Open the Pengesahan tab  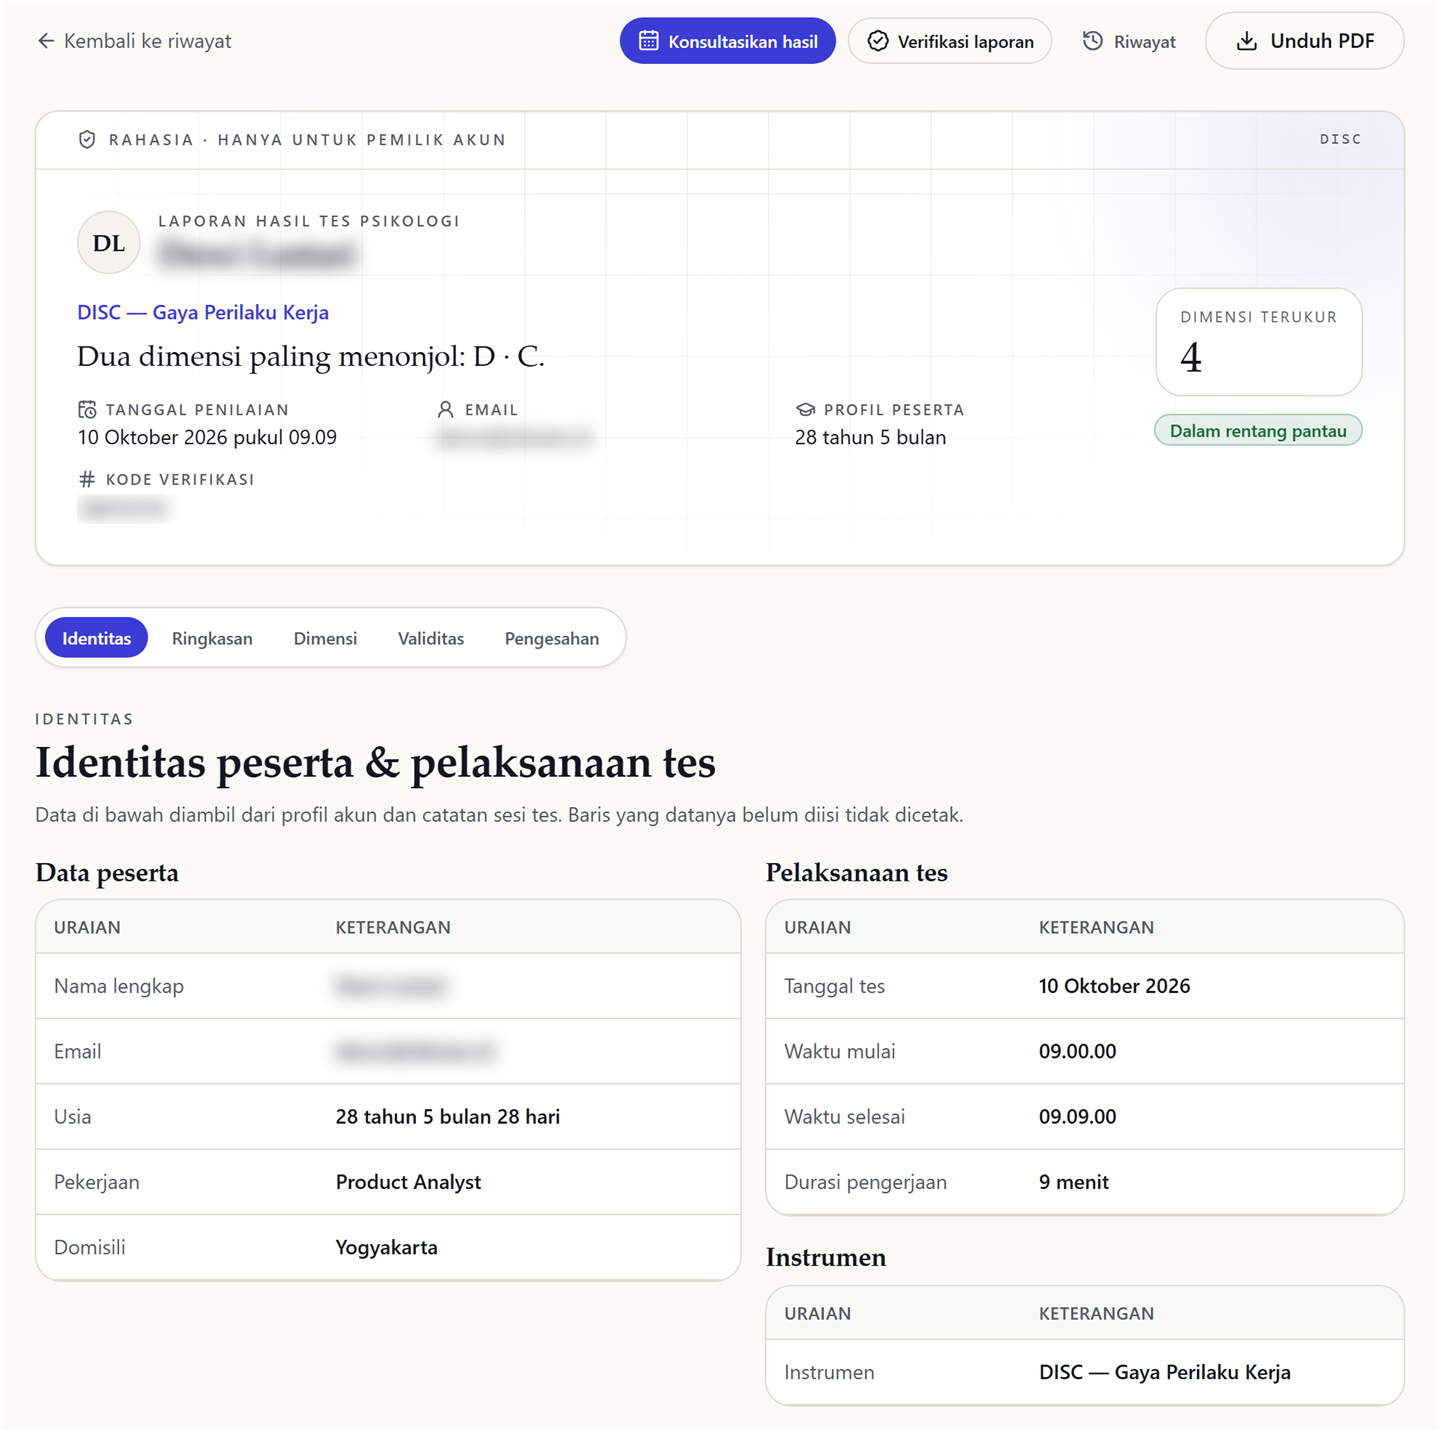click(552, 638)
